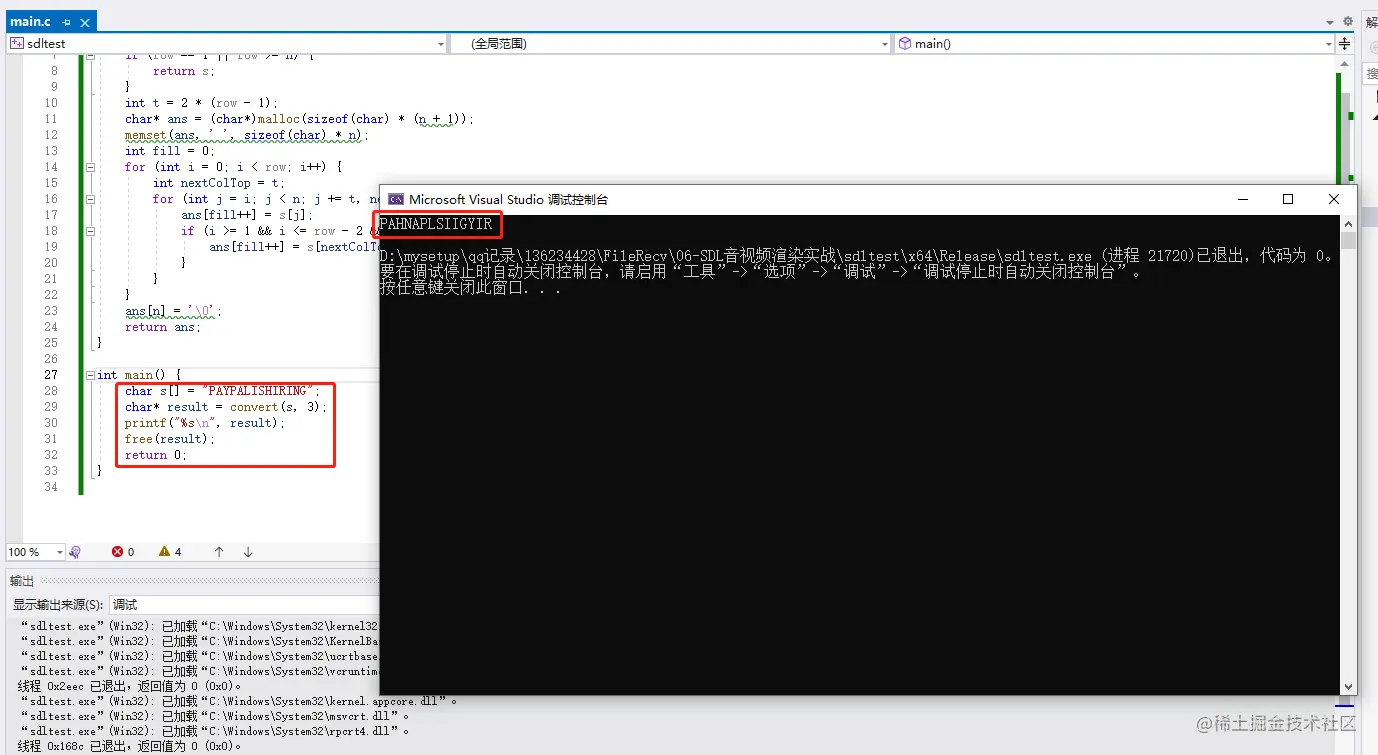Click the yellow warnings count icon
This screenshot has width=1378, height=755.
[164, 552]
